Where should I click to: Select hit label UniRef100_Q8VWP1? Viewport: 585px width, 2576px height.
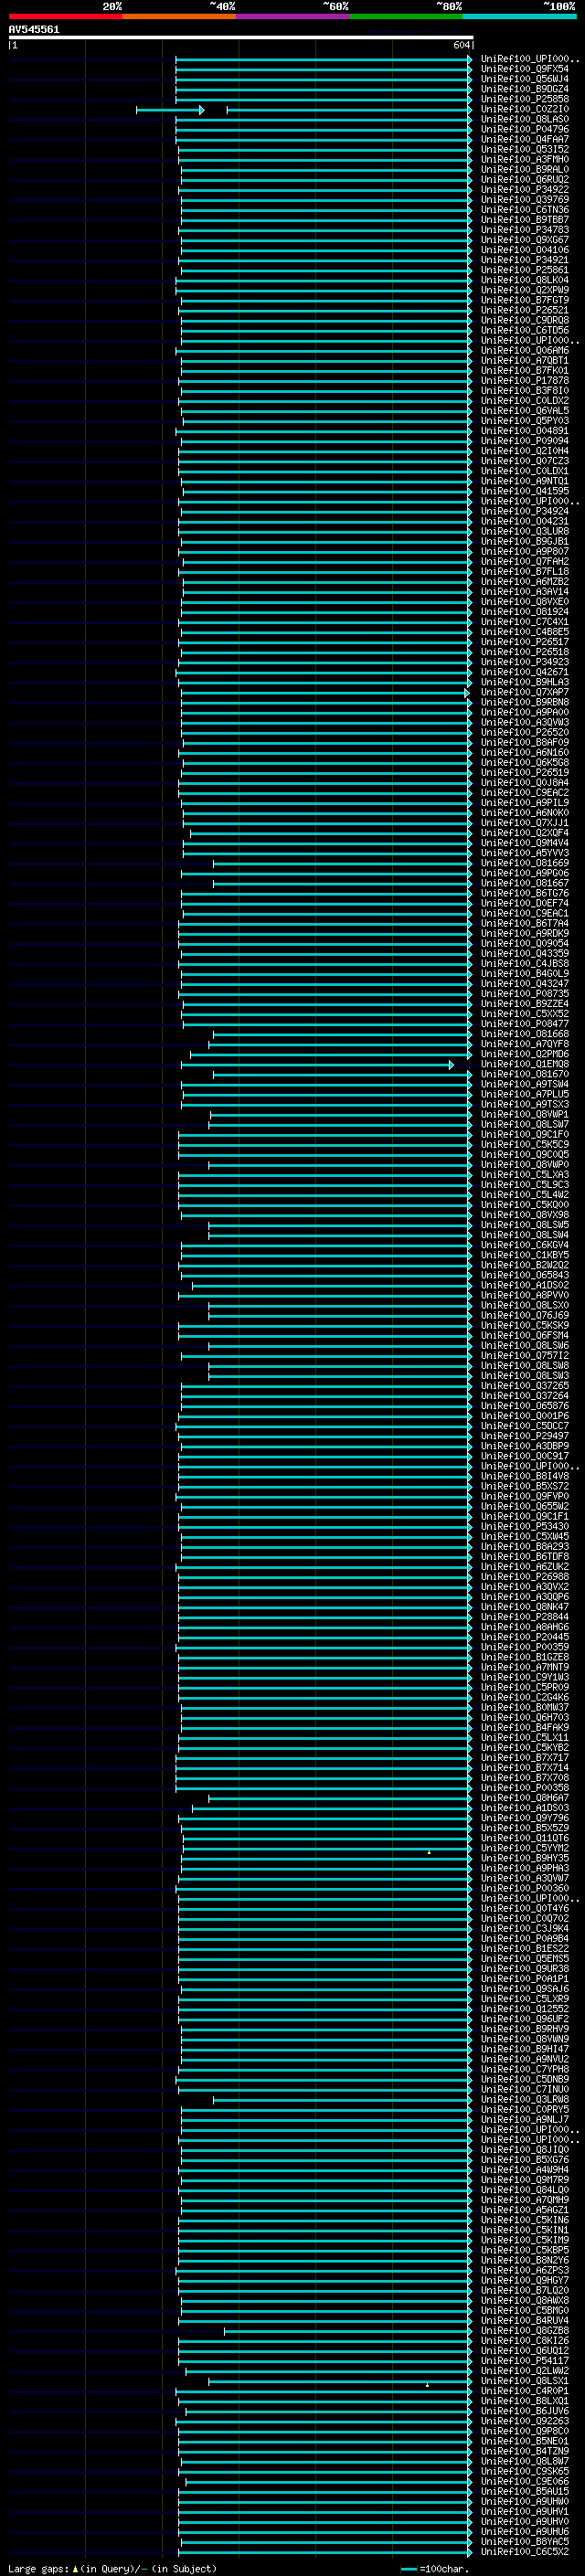pos(524,1114)
